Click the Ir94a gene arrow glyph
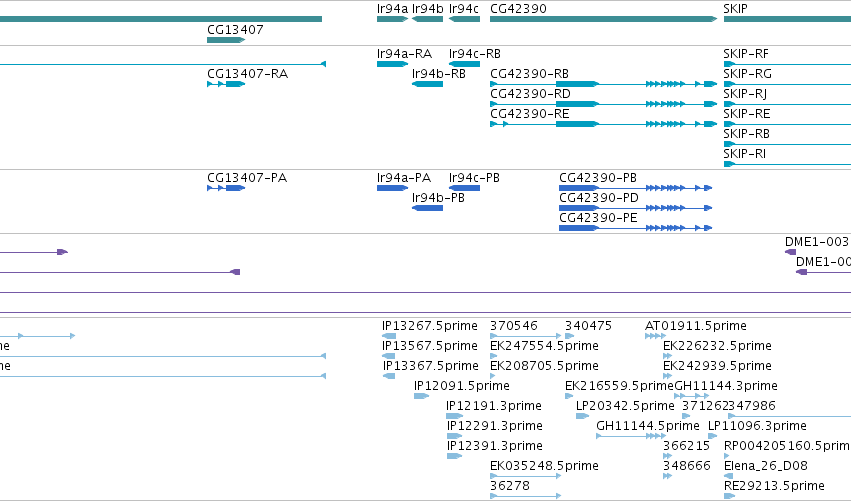 (x=392, y=19)
